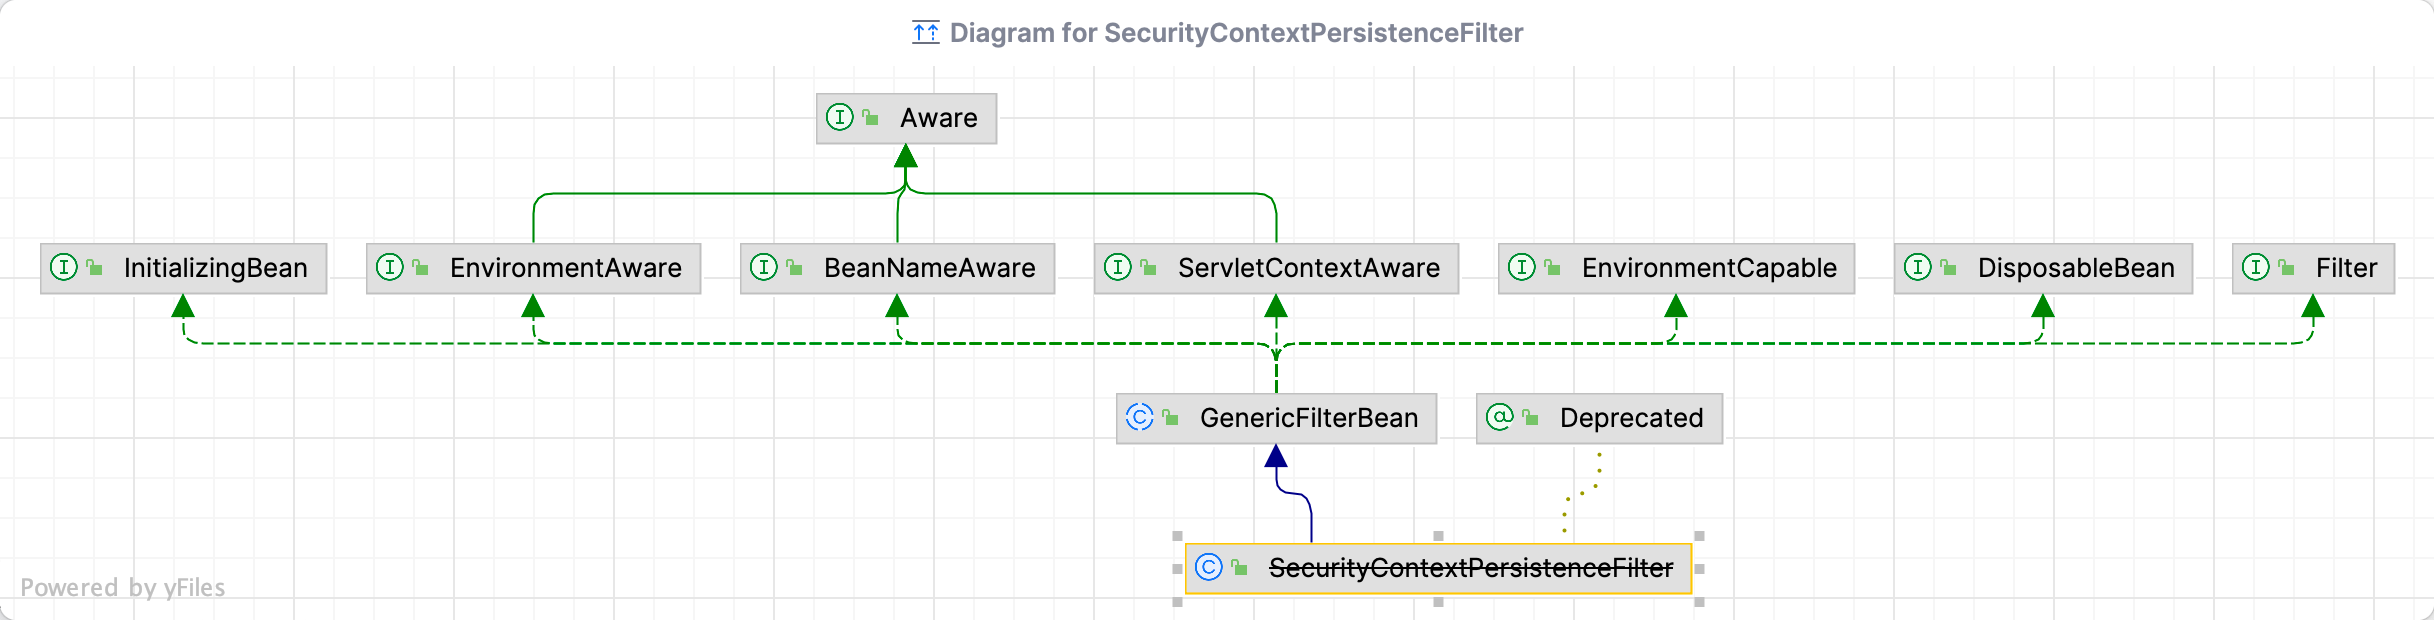Click the diagram icon in the title

pos(925,33)
